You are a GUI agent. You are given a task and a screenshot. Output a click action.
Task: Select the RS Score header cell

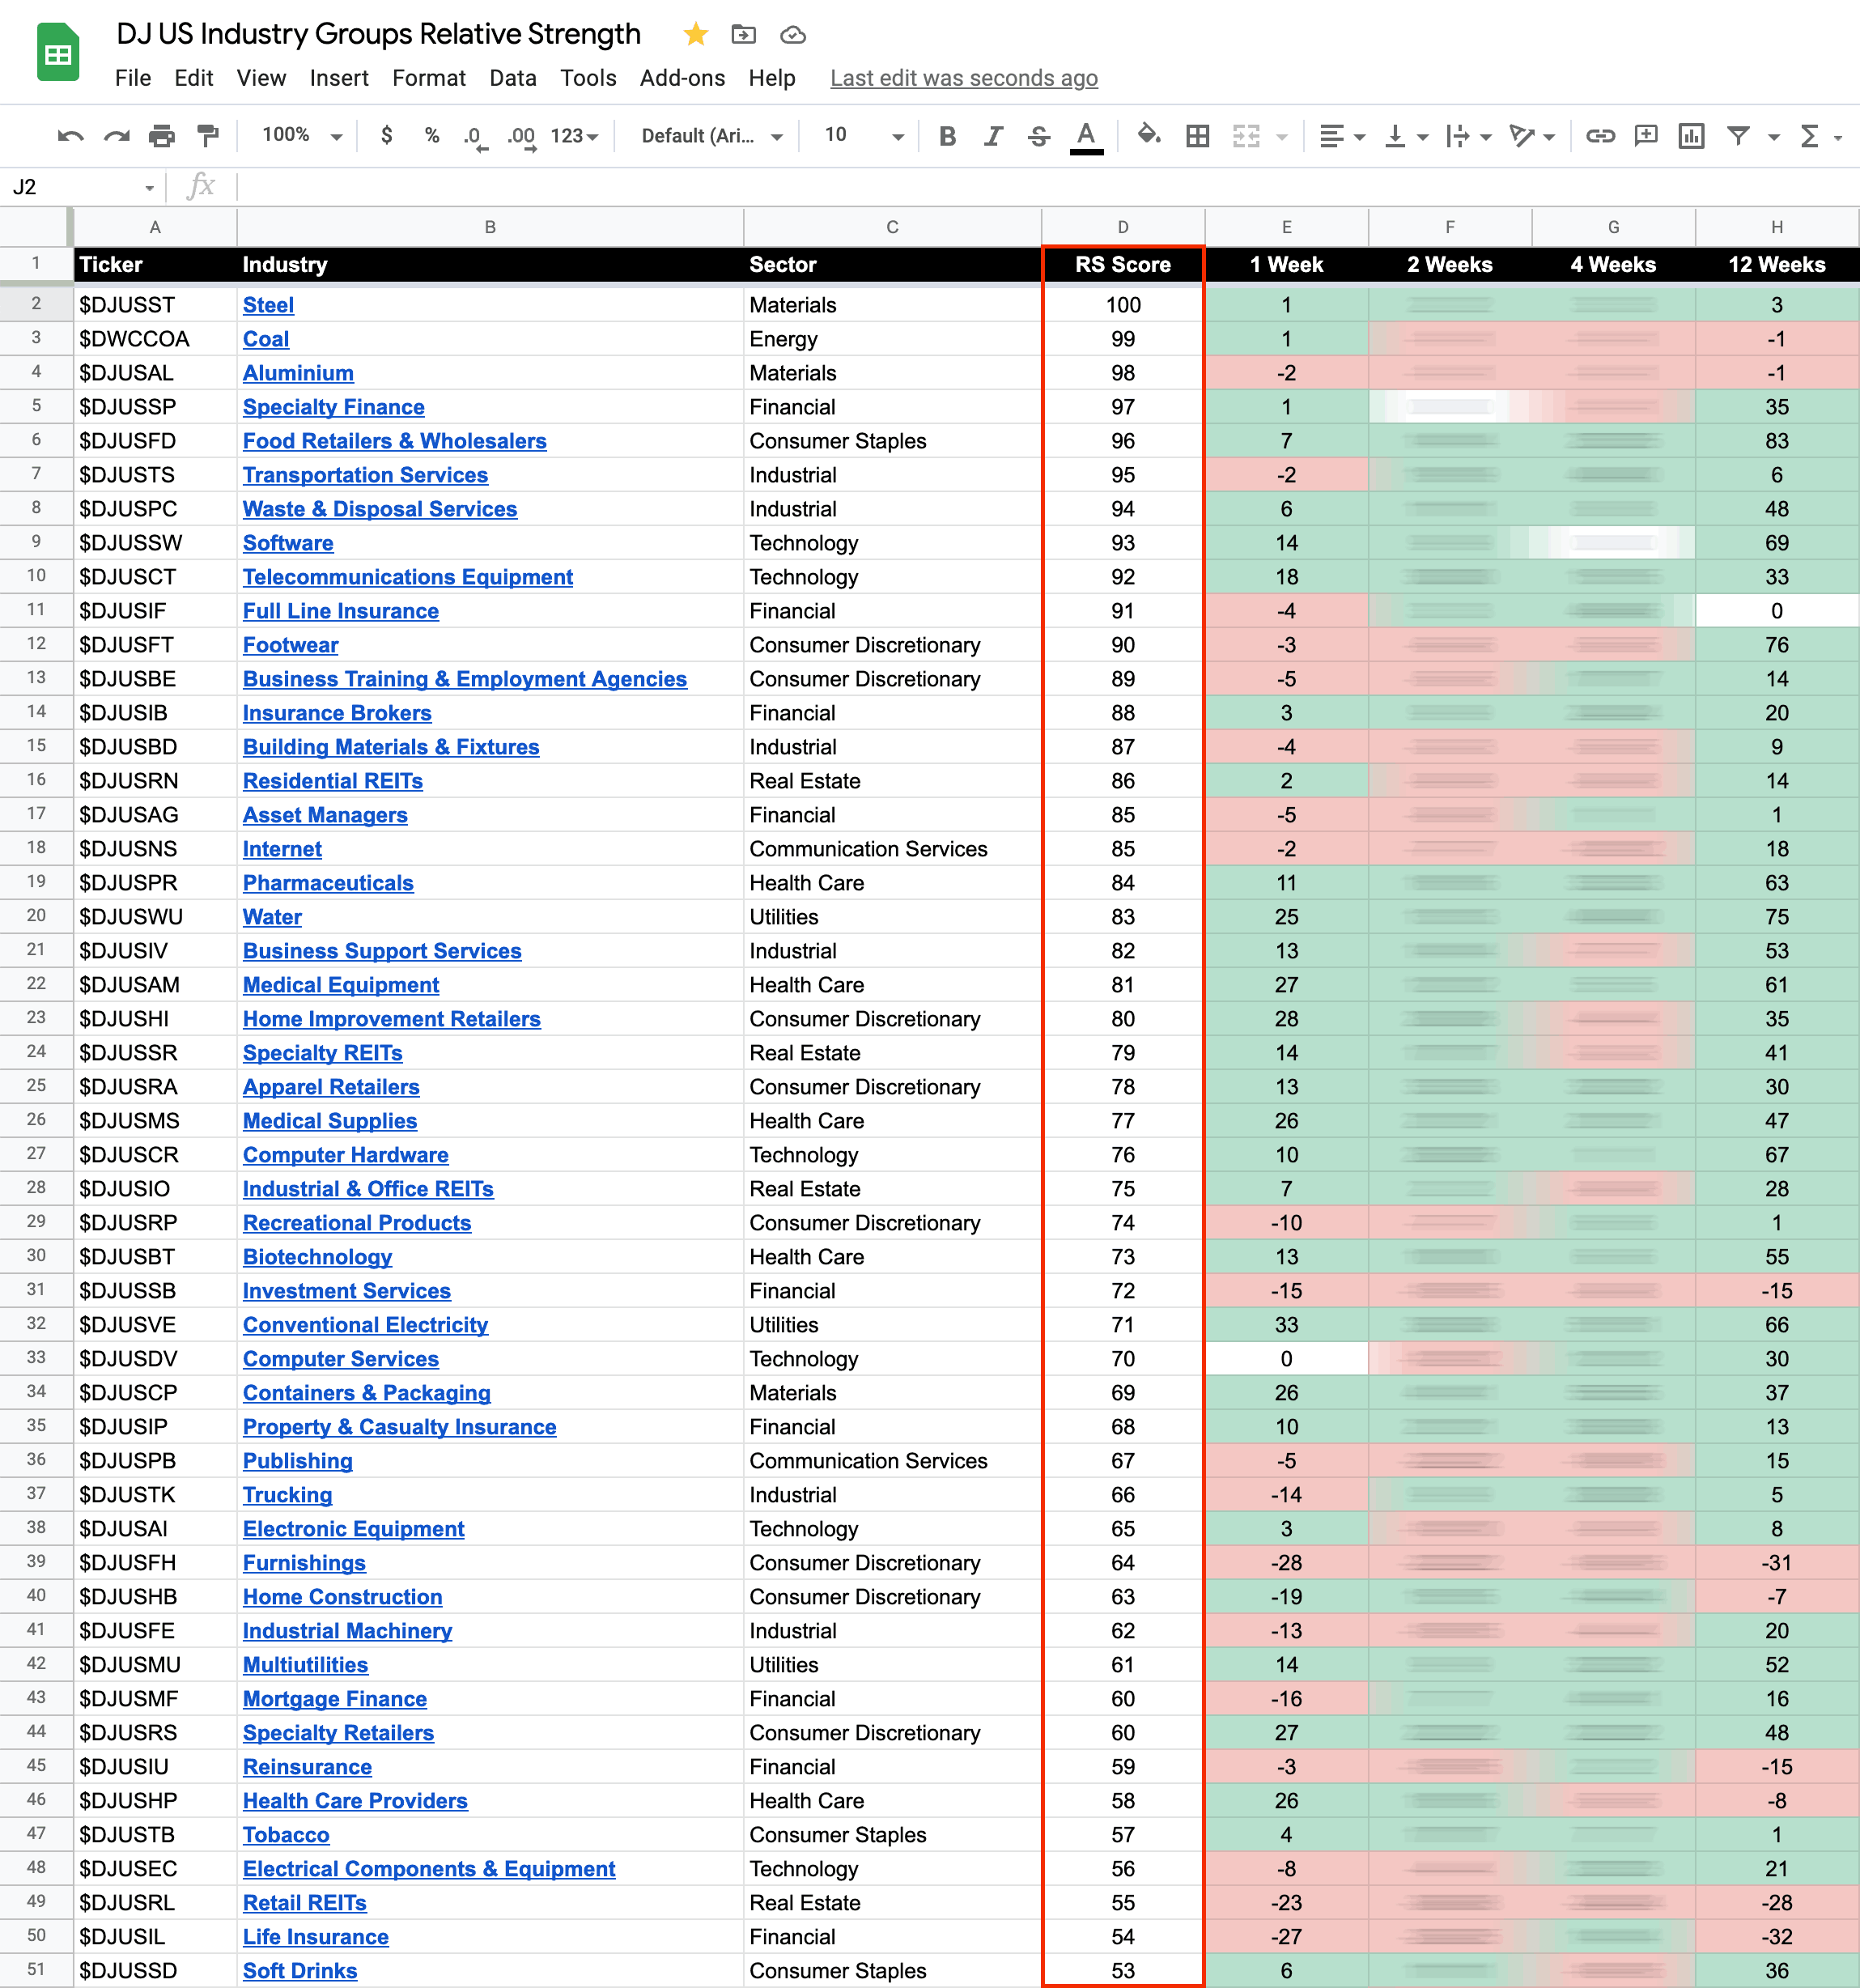1123,265
